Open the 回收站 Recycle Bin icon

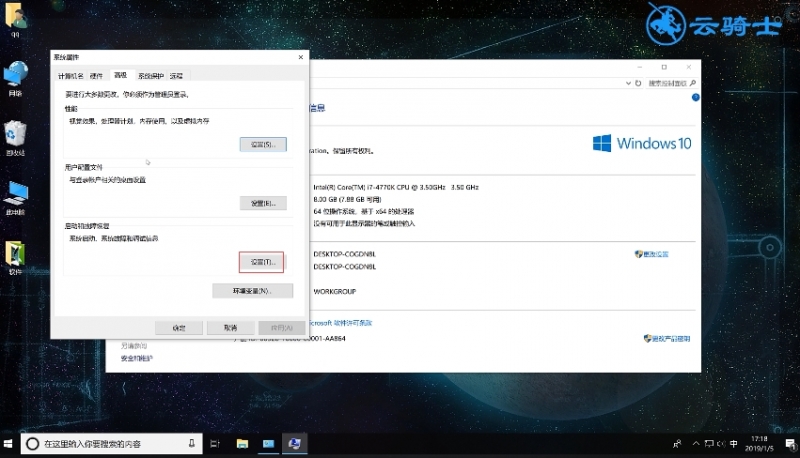click(15, 138)
